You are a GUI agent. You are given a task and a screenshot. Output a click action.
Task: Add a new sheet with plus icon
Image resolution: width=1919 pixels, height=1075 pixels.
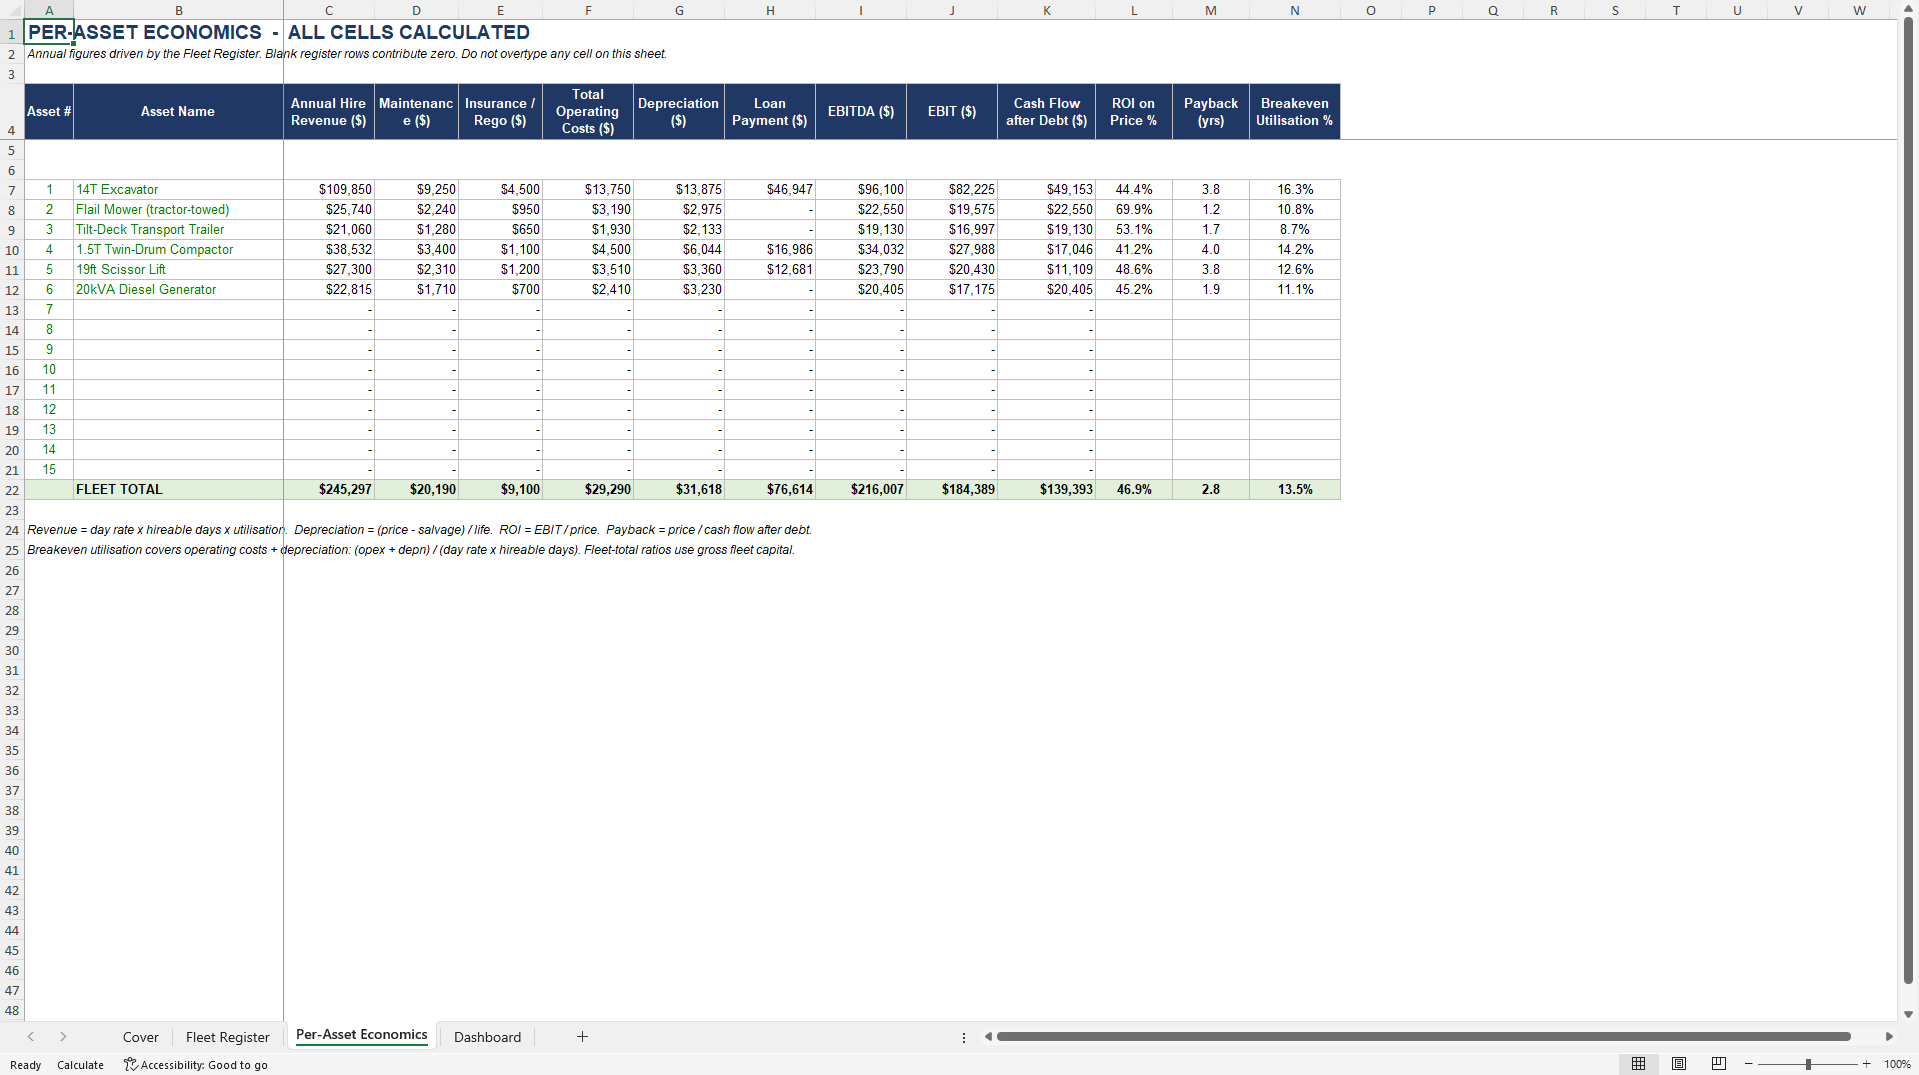click(582, 1037)
